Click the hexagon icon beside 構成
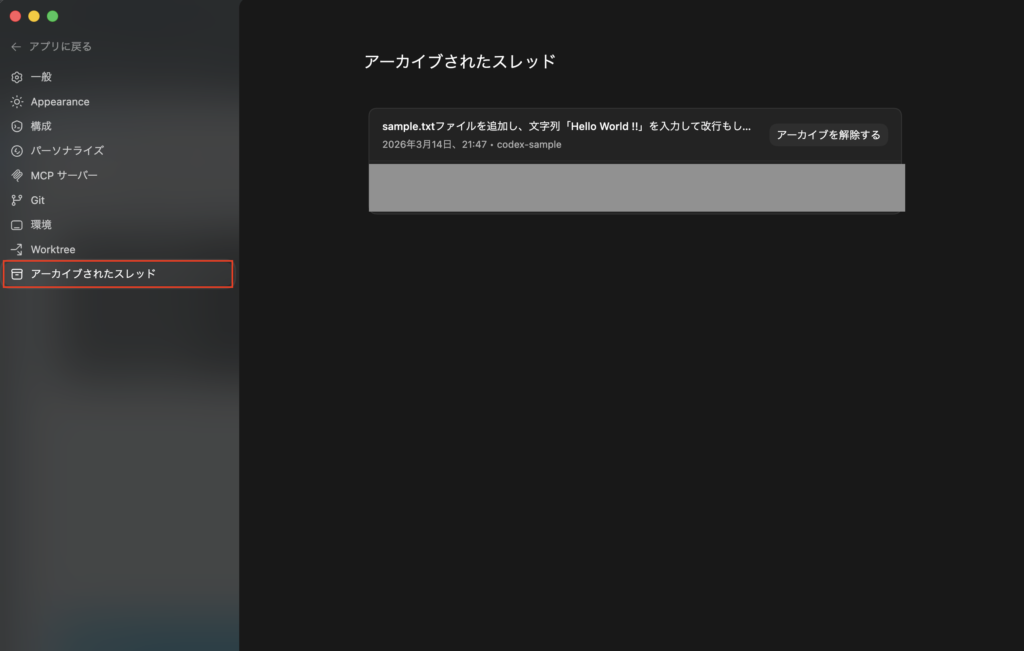Image resolution: width=1024 pixels, height=651 pixels. (x=16, y=126)
